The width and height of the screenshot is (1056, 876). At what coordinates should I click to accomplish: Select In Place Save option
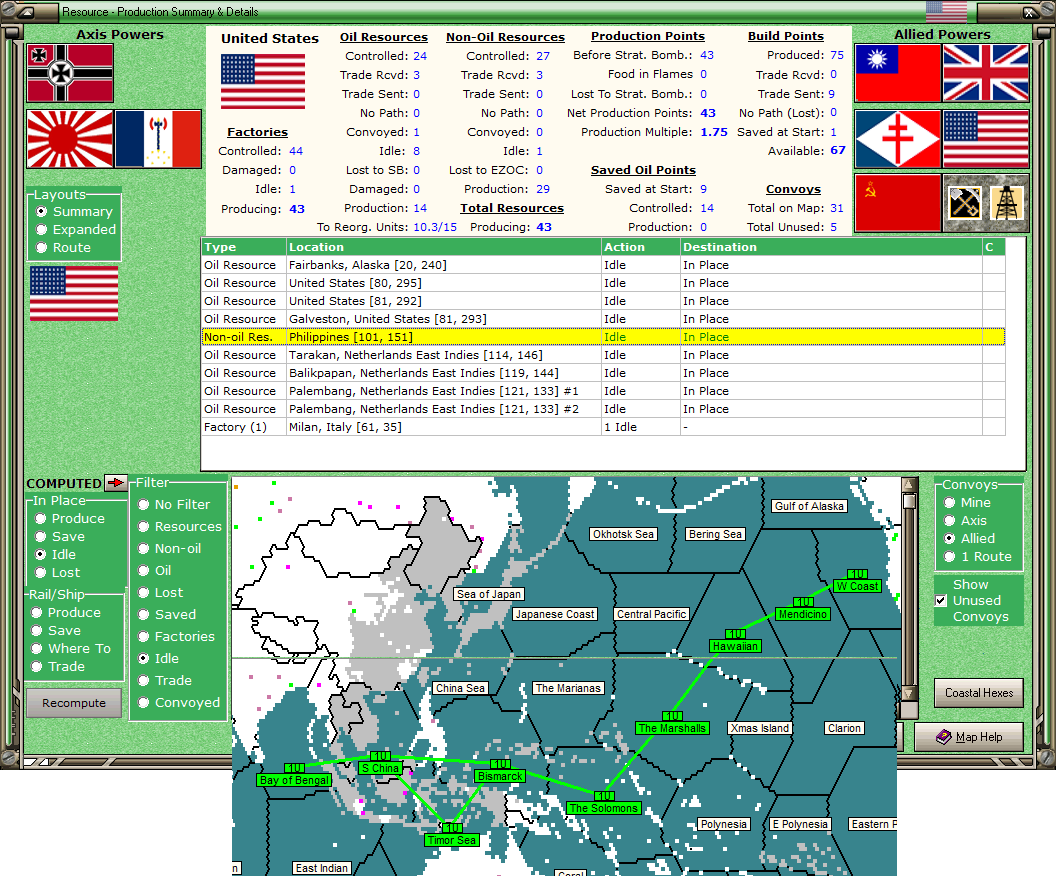tap(60, 537)
